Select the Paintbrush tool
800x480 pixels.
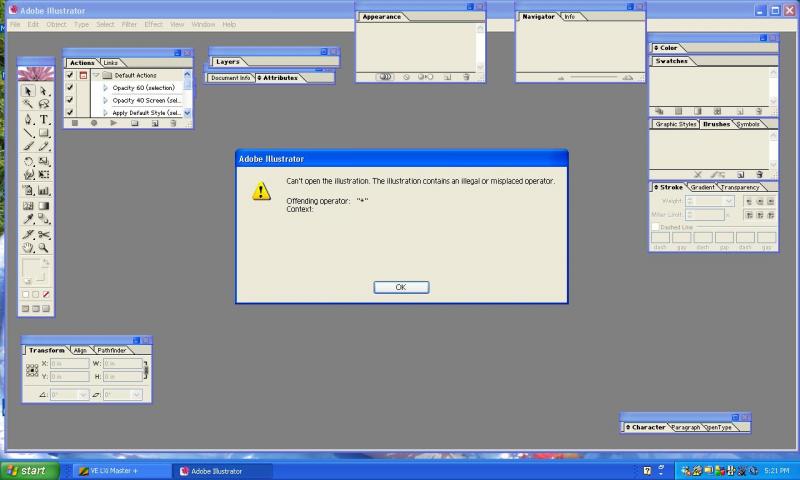[x=28, y=147]
